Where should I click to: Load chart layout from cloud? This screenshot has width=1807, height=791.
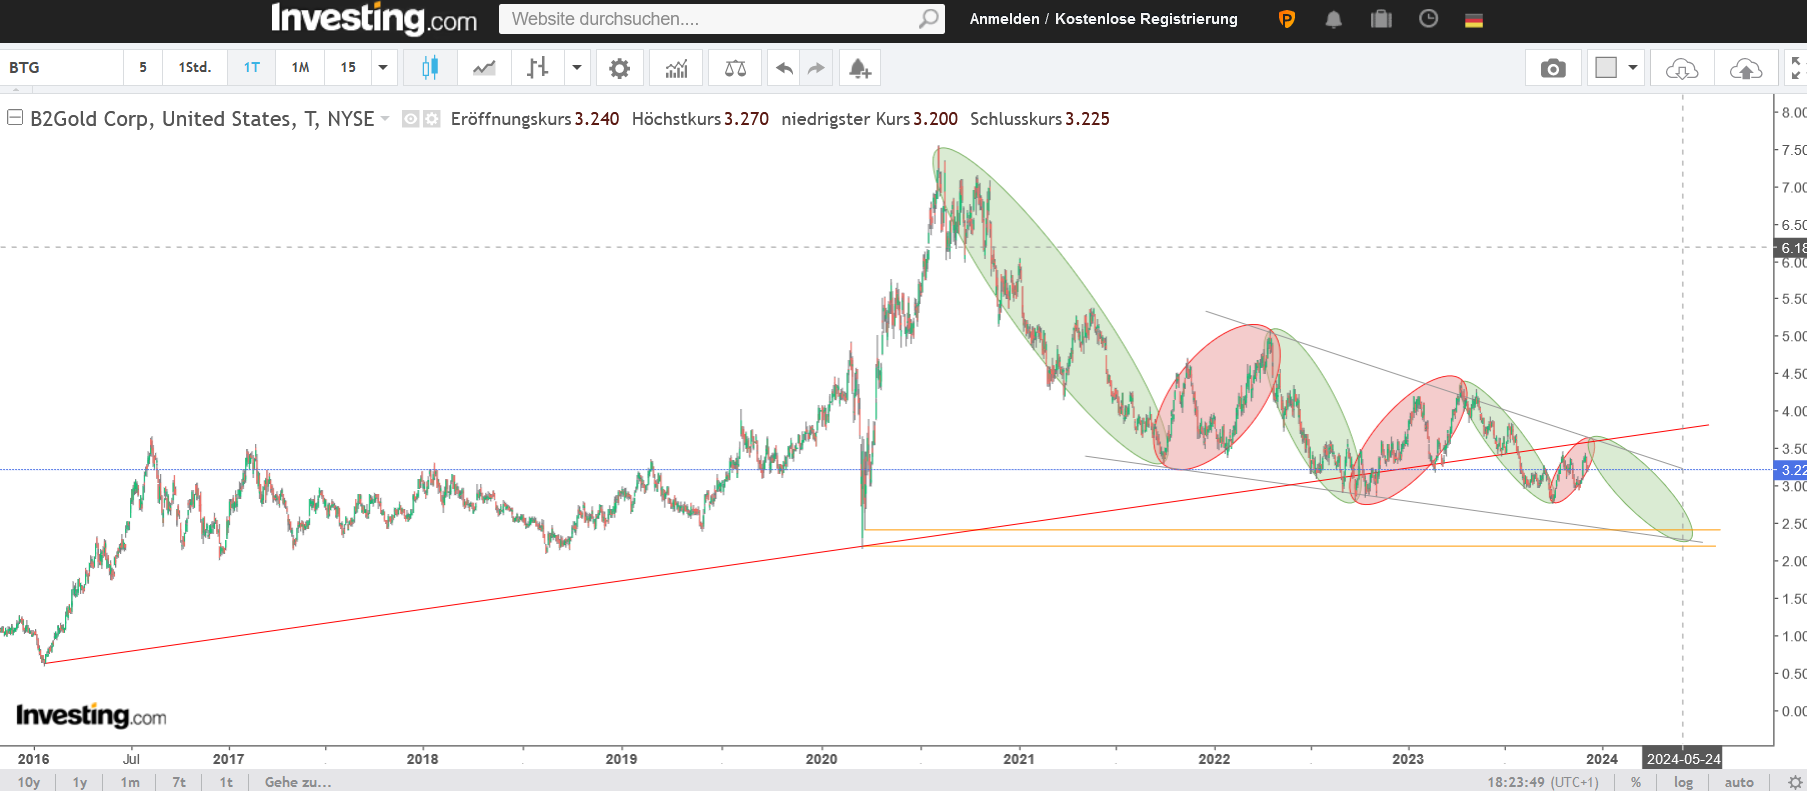[1682, 68]
